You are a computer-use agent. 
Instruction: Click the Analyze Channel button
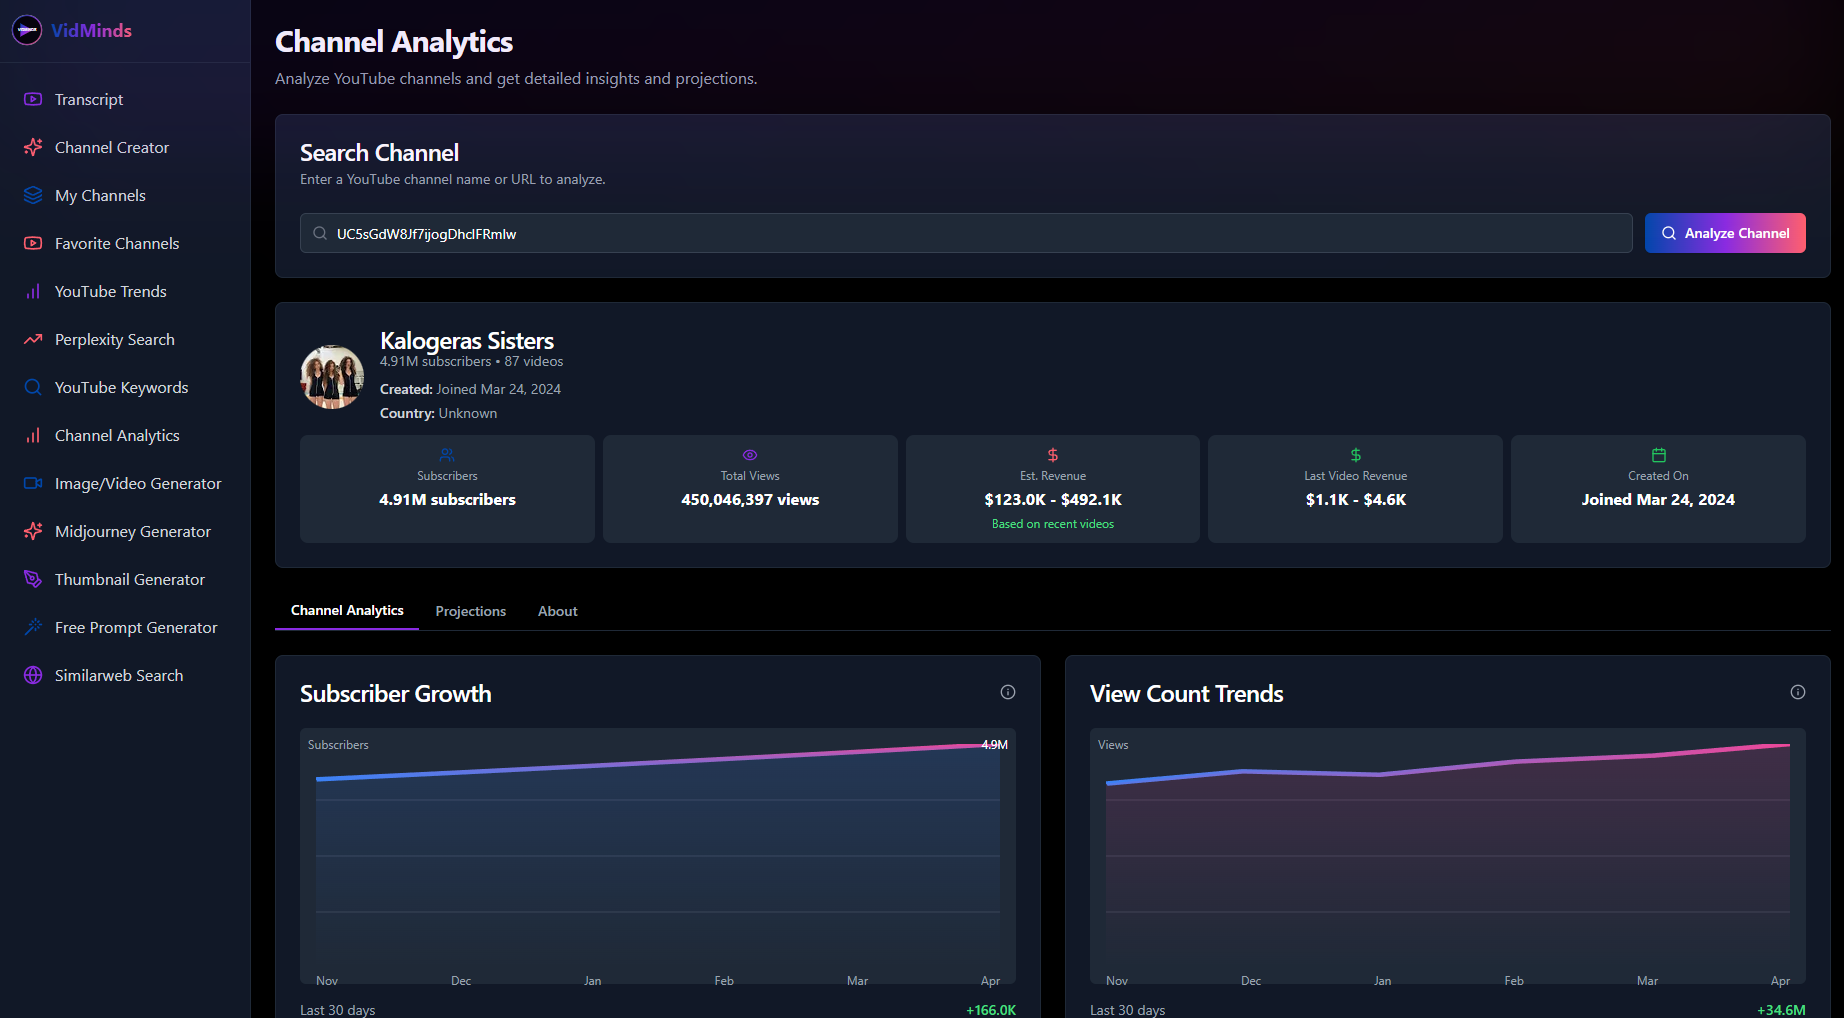1725,233
